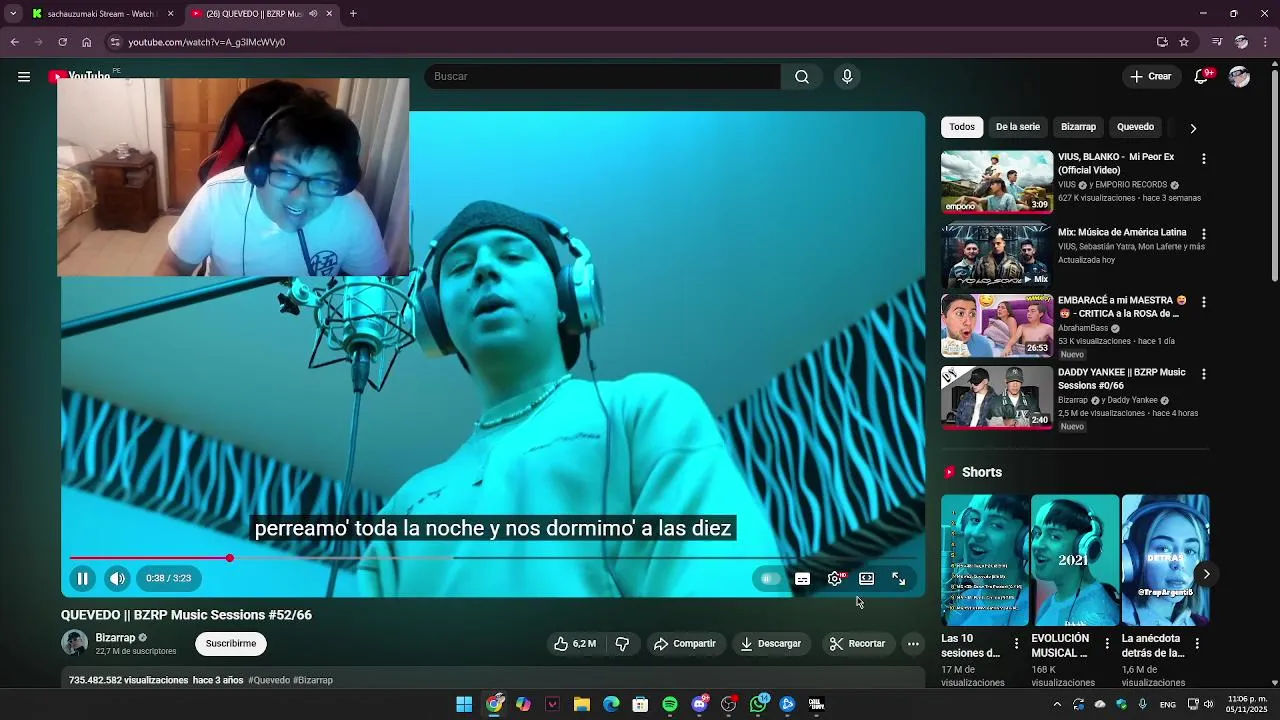Open options for Mi Peor Ex video

[1203, 159]
